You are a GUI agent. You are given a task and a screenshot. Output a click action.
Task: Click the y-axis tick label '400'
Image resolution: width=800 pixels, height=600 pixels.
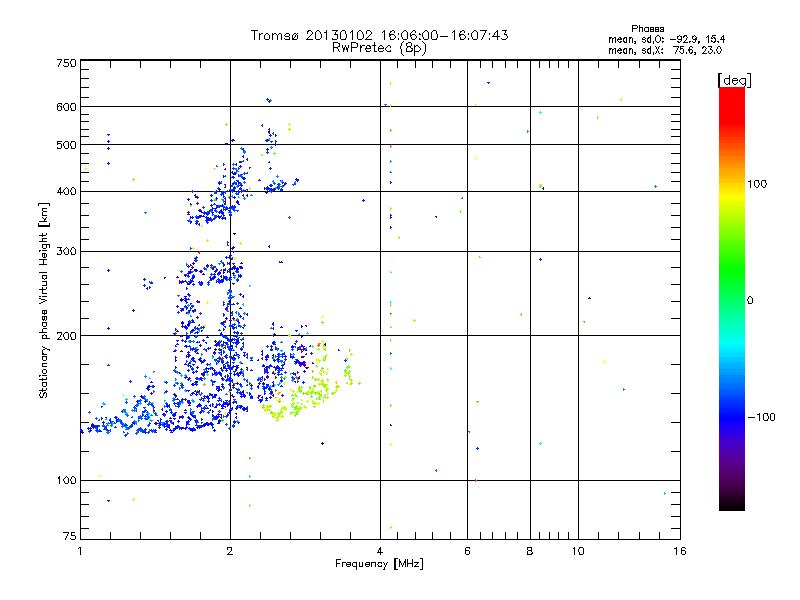[x=67, y=191]
